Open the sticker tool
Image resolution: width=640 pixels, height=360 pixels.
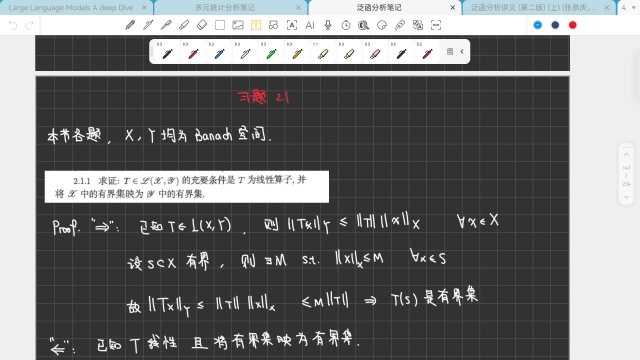(x=382, y=25)
